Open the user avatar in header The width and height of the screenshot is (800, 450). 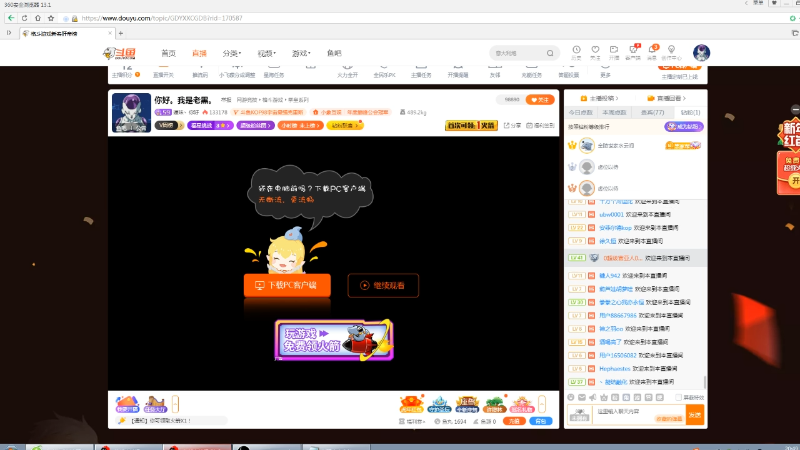tap(702, 53)
